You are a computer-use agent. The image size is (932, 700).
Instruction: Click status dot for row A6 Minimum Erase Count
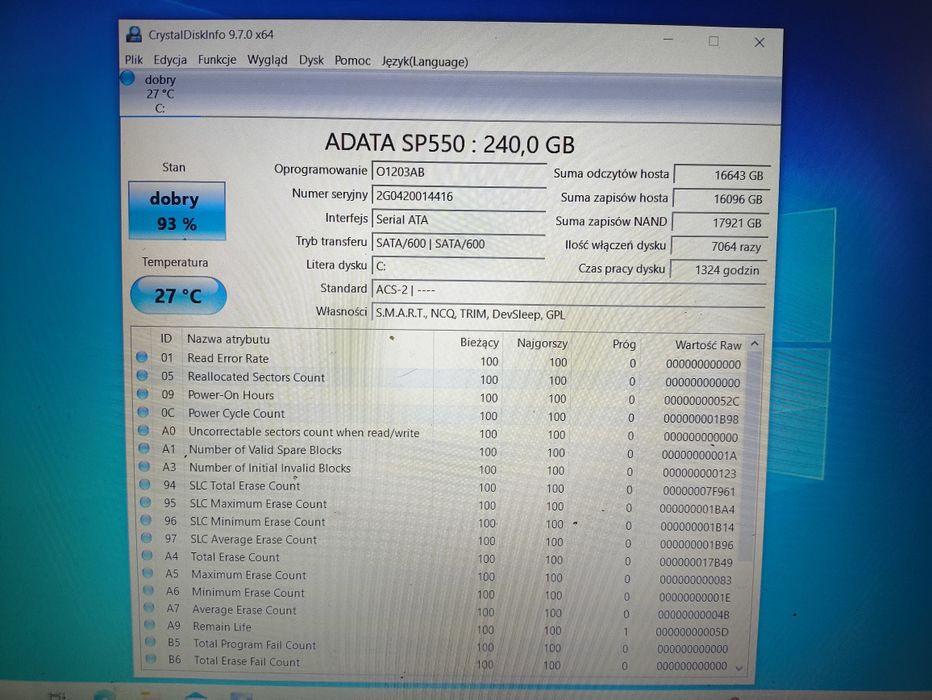[149, 591]
